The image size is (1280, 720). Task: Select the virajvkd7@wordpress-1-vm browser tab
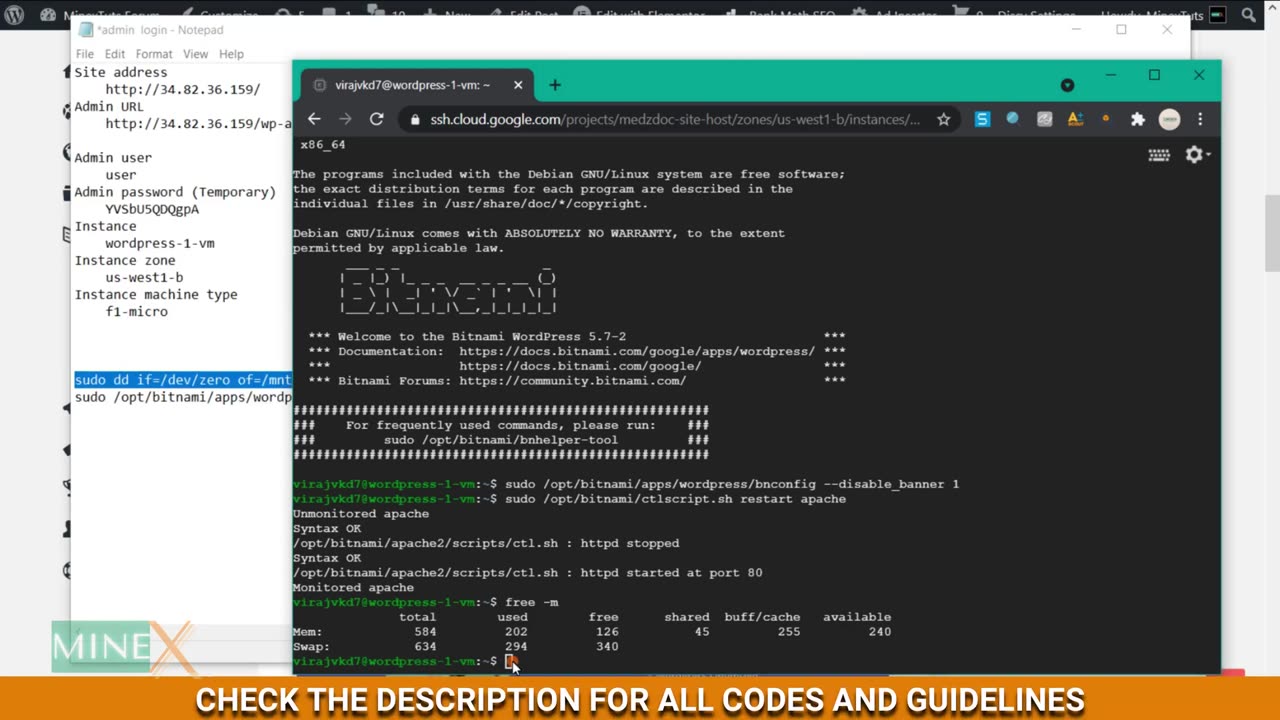click(415, 85)
